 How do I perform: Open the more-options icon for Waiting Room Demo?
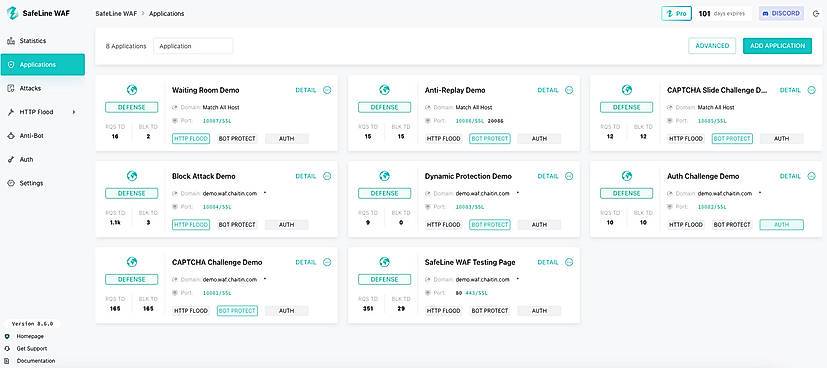click(326, 90)
